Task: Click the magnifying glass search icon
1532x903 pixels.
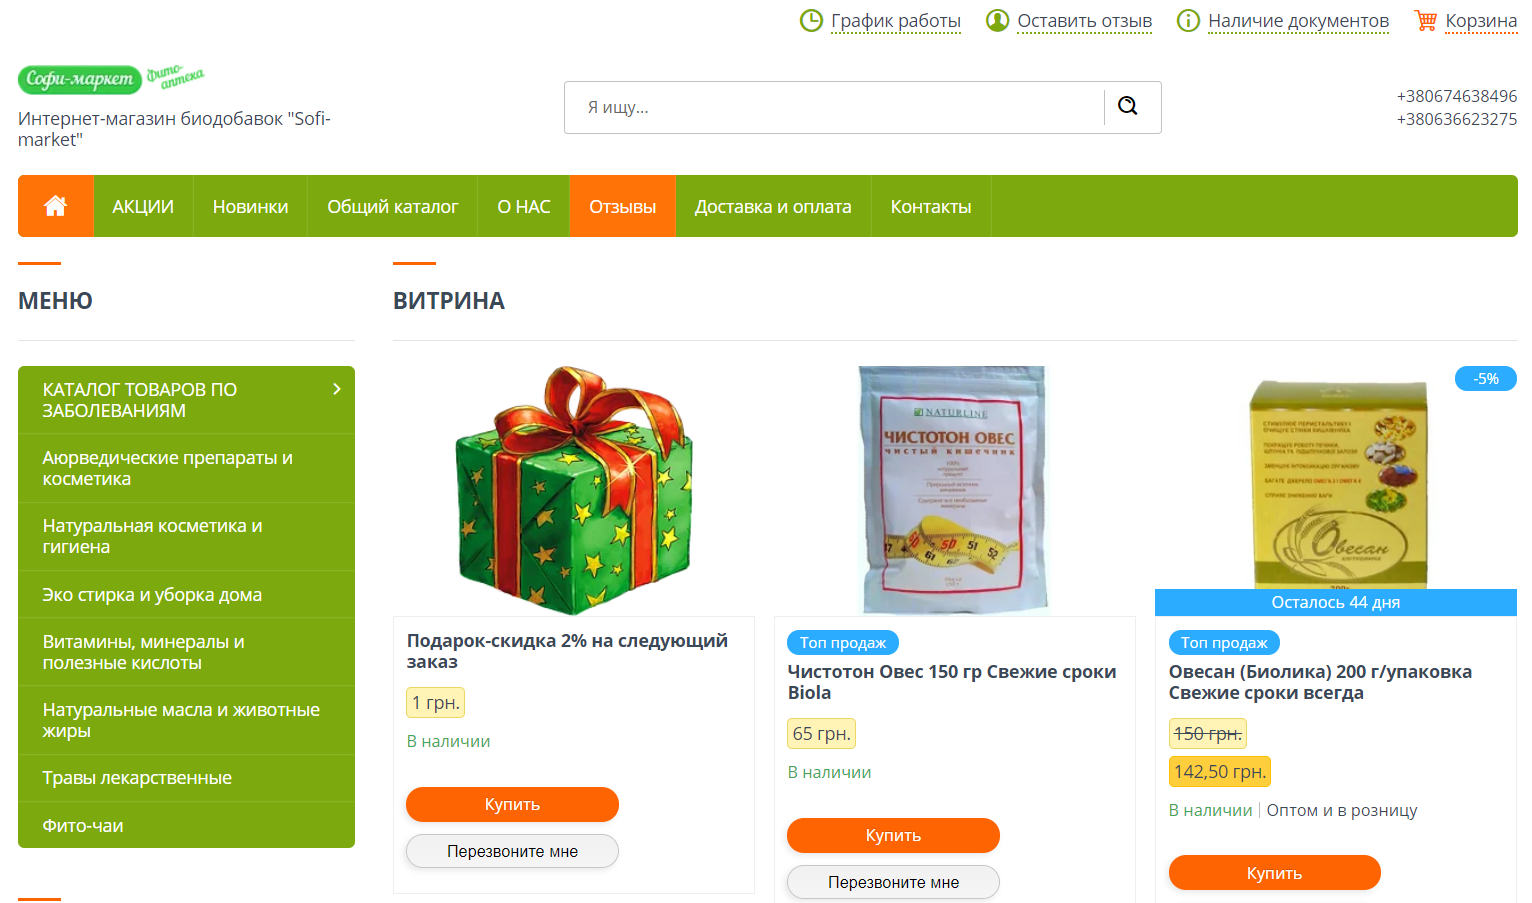Action: 1128,106
